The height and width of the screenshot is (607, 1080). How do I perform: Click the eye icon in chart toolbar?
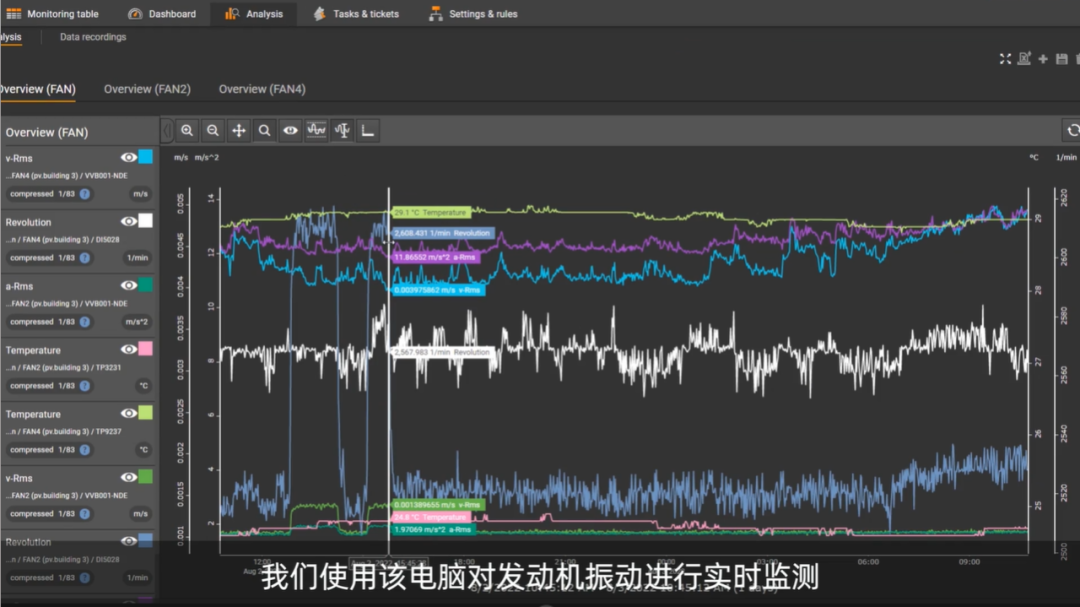coord(290,130)
